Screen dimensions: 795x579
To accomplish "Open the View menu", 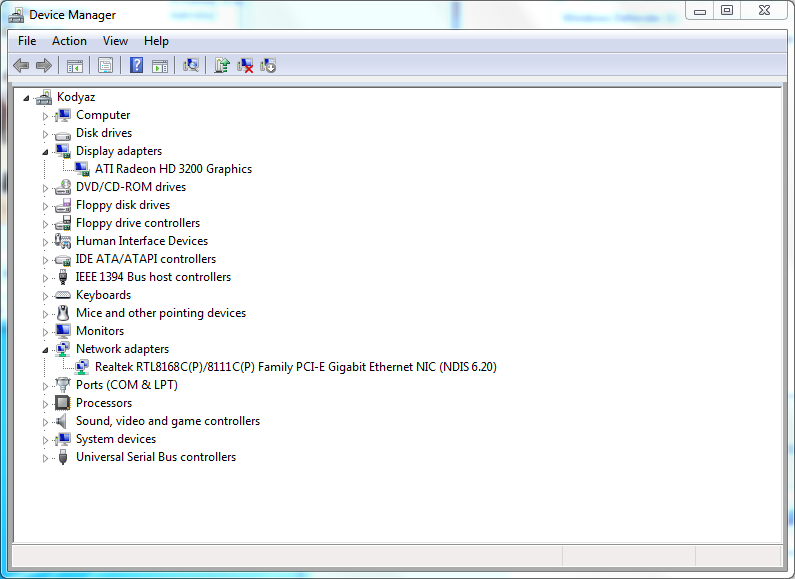I will pos(115,41).
